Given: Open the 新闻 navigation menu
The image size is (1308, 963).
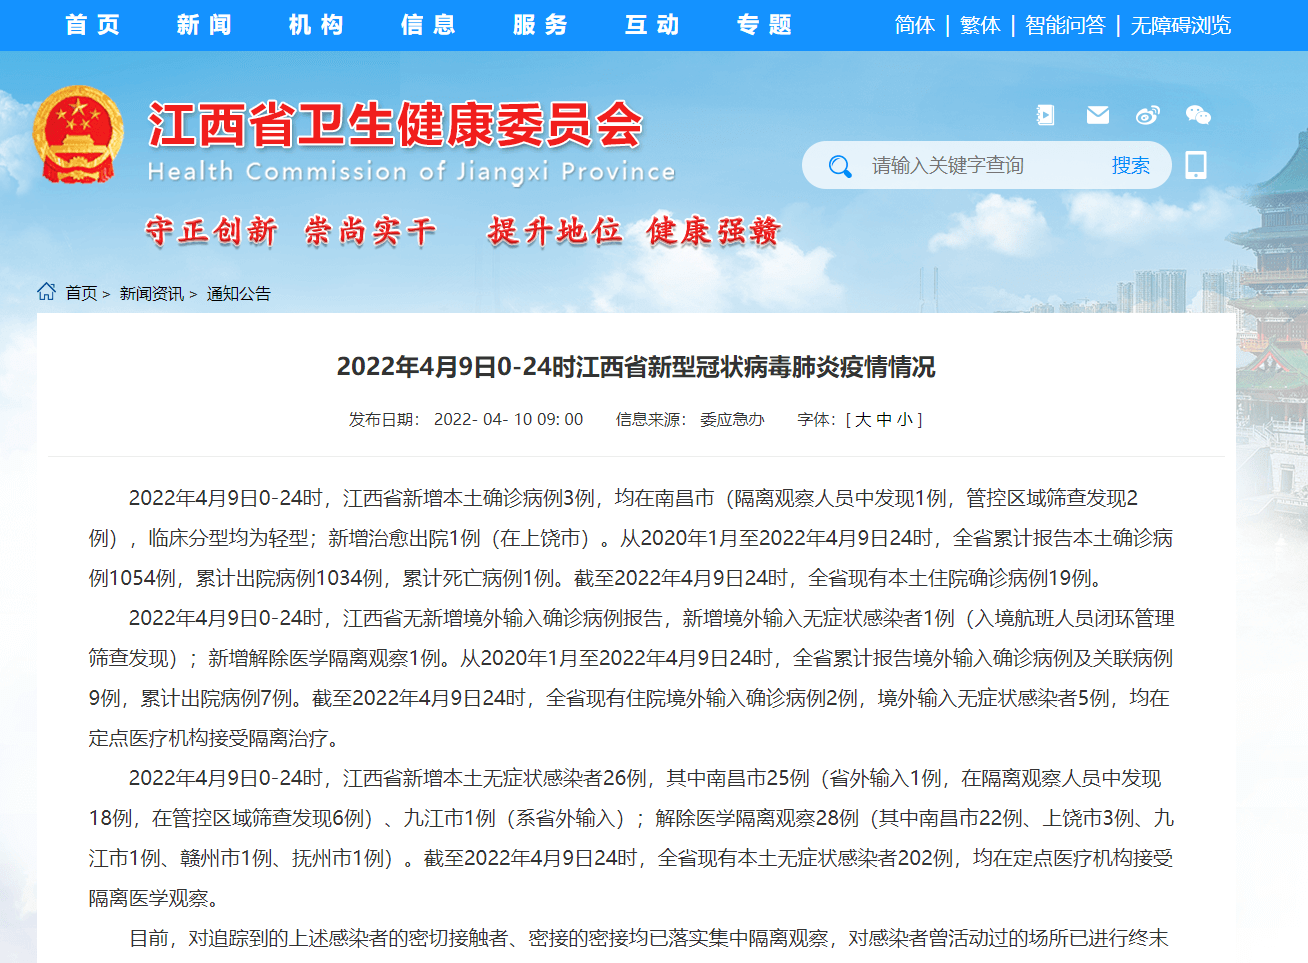Looking at the screenshot, I should coord(205,25).
